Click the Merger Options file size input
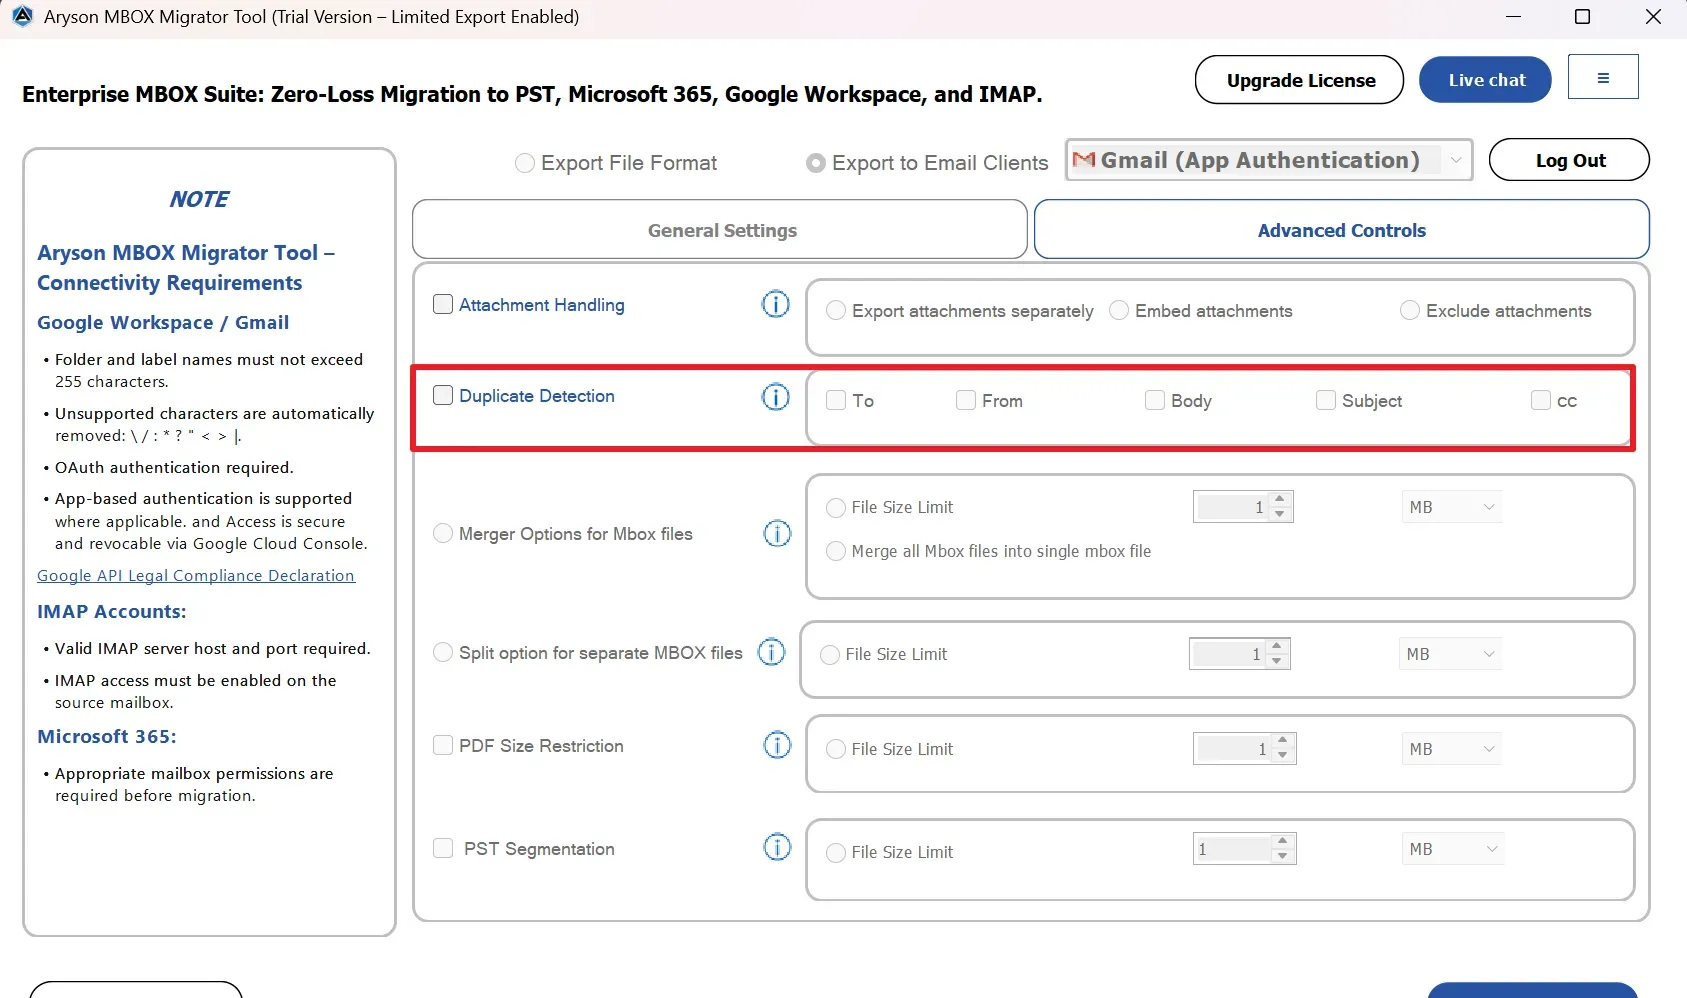This screenshot has width=1687, height=998. coord(1232,507)
